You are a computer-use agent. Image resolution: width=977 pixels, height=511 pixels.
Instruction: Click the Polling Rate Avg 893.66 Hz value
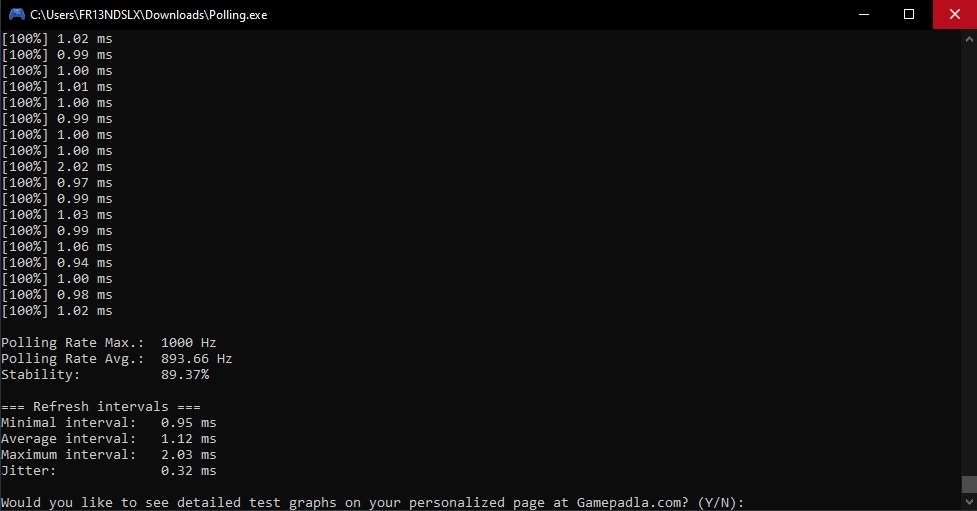coord(196,359)
